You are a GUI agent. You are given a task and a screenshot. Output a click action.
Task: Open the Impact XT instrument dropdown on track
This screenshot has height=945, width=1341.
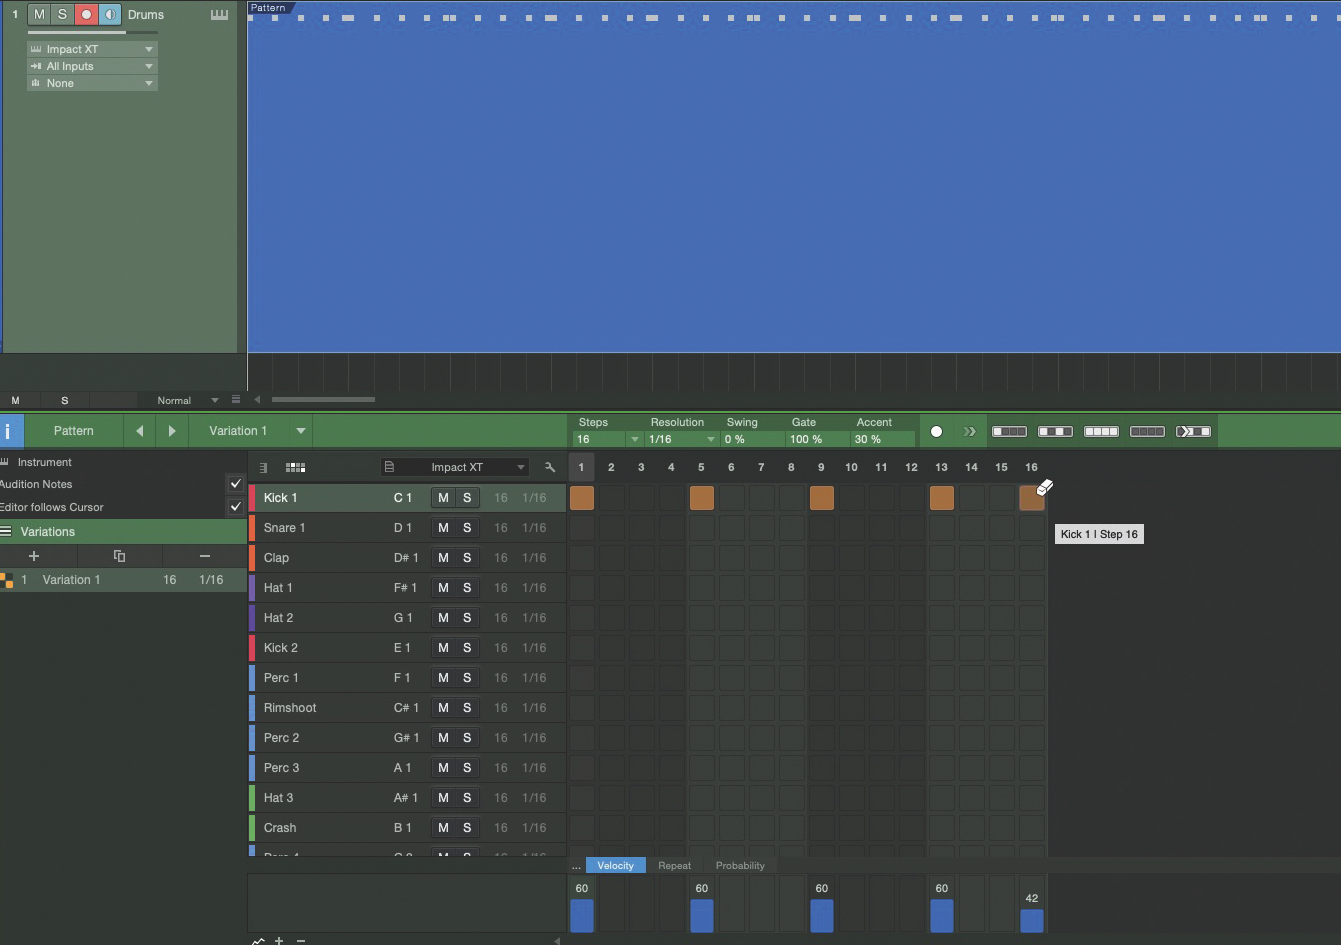pos(92,49)
